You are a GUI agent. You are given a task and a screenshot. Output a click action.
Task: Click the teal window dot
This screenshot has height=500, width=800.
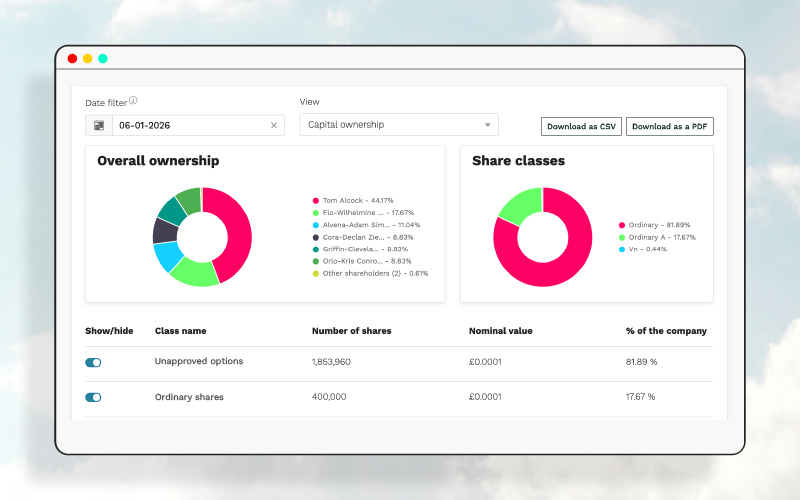(x=103, y=59)
